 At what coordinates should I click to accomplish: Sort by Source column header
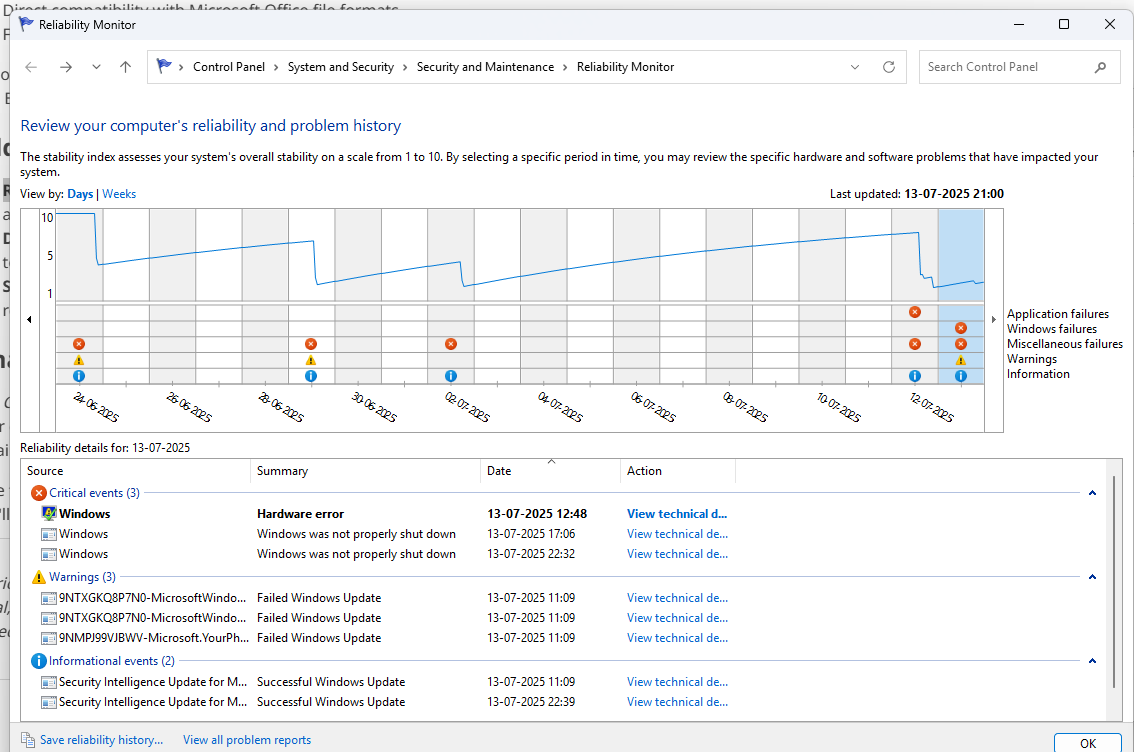tap(136, 471)
